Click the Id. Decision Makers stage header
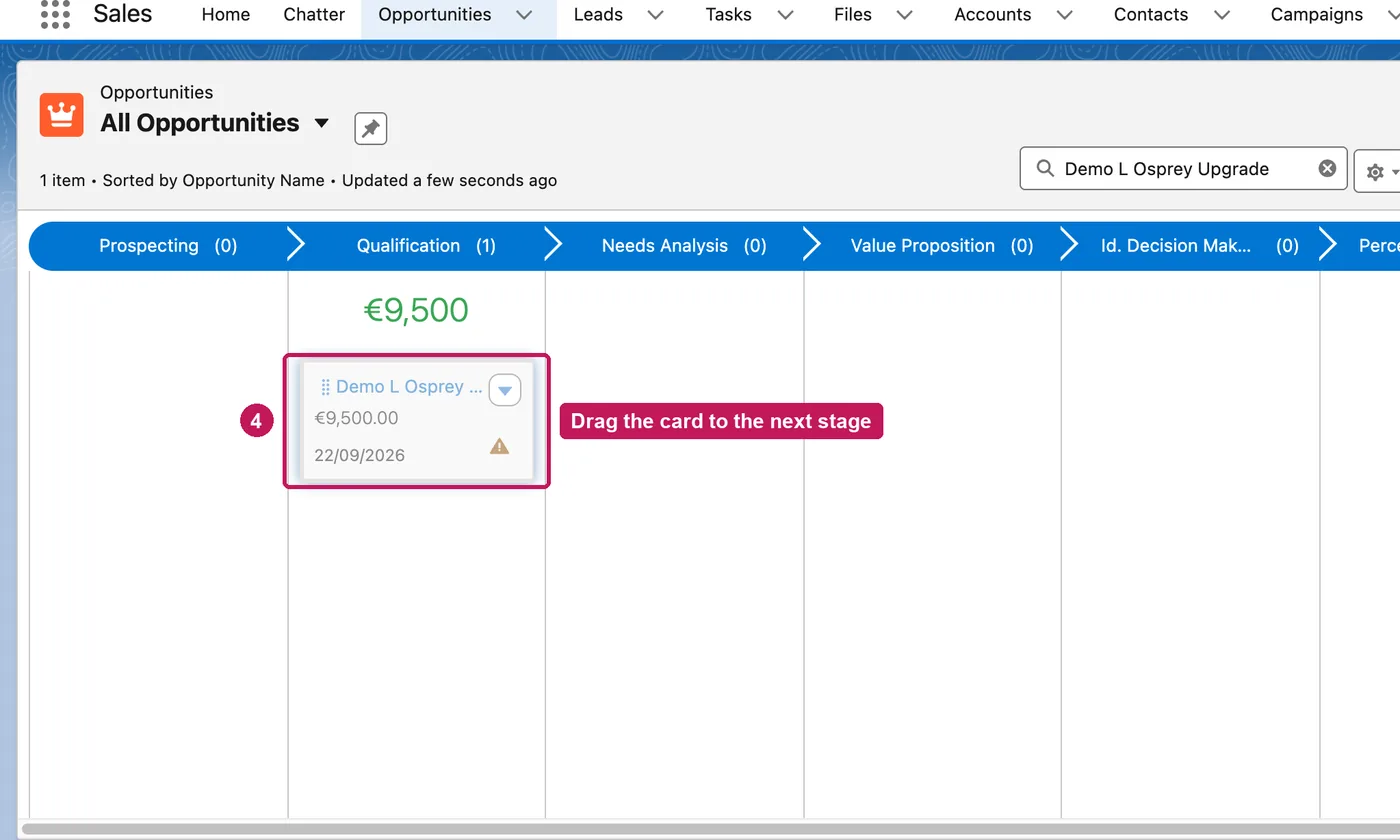 pos(1199,246)
